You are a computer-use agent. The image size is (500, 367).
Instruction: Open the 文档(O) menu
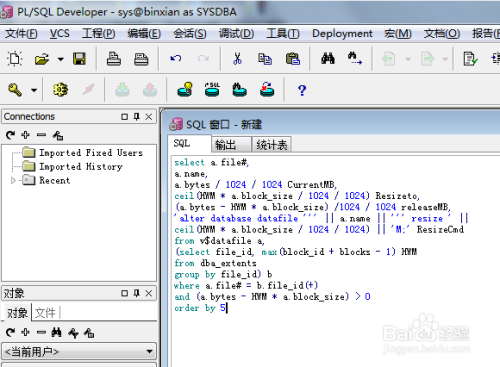tap(442, 34)
